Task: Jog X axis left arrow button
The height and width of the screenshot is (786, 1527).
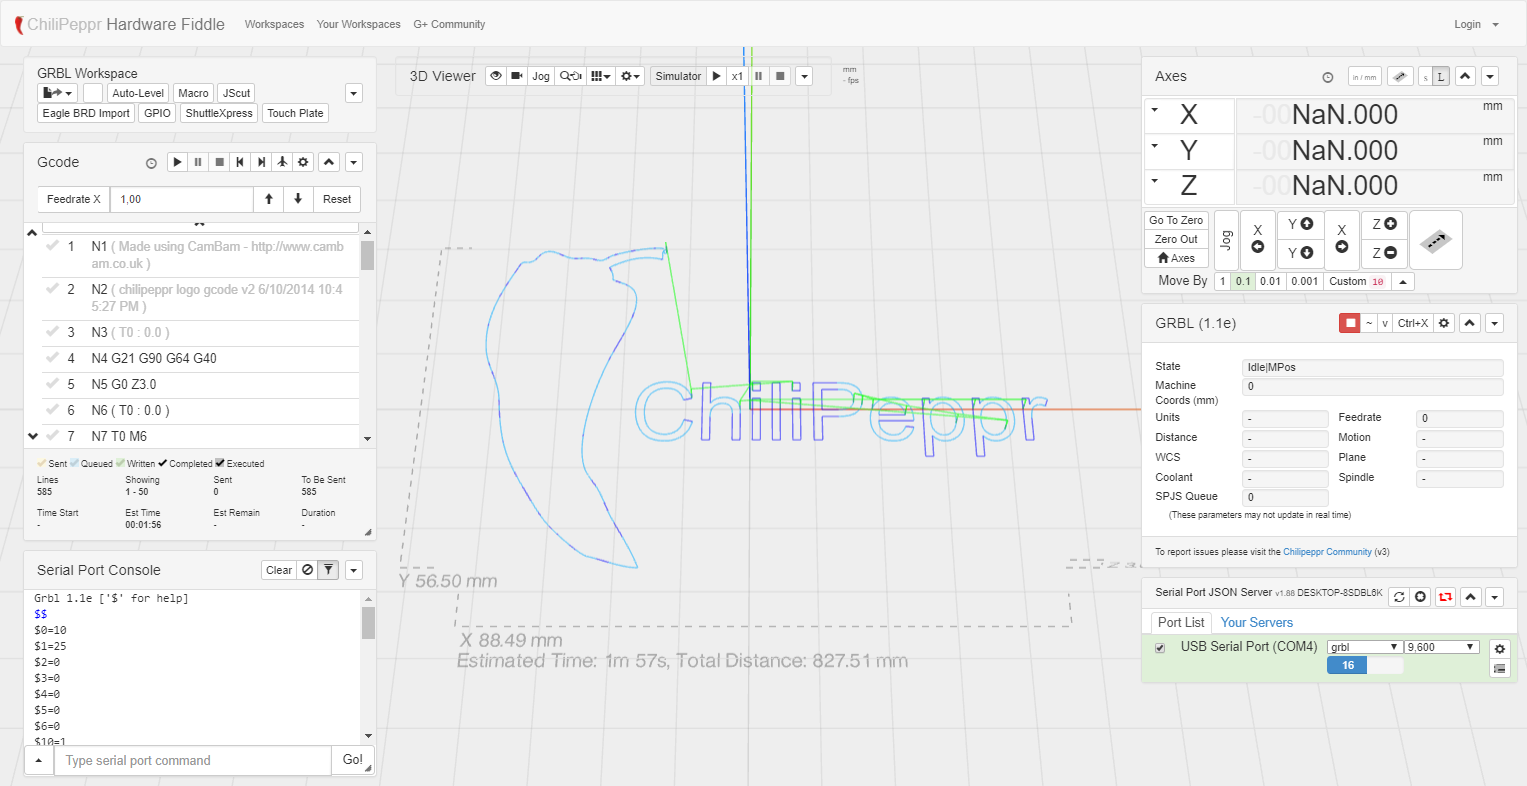Action: (1257, 240)
